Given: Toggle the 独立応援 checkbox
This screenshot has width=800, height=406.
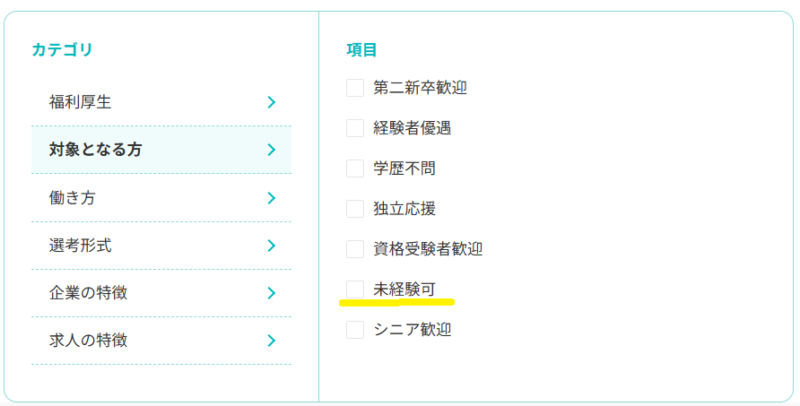Looking at the screenshot, I should [355, 209].
